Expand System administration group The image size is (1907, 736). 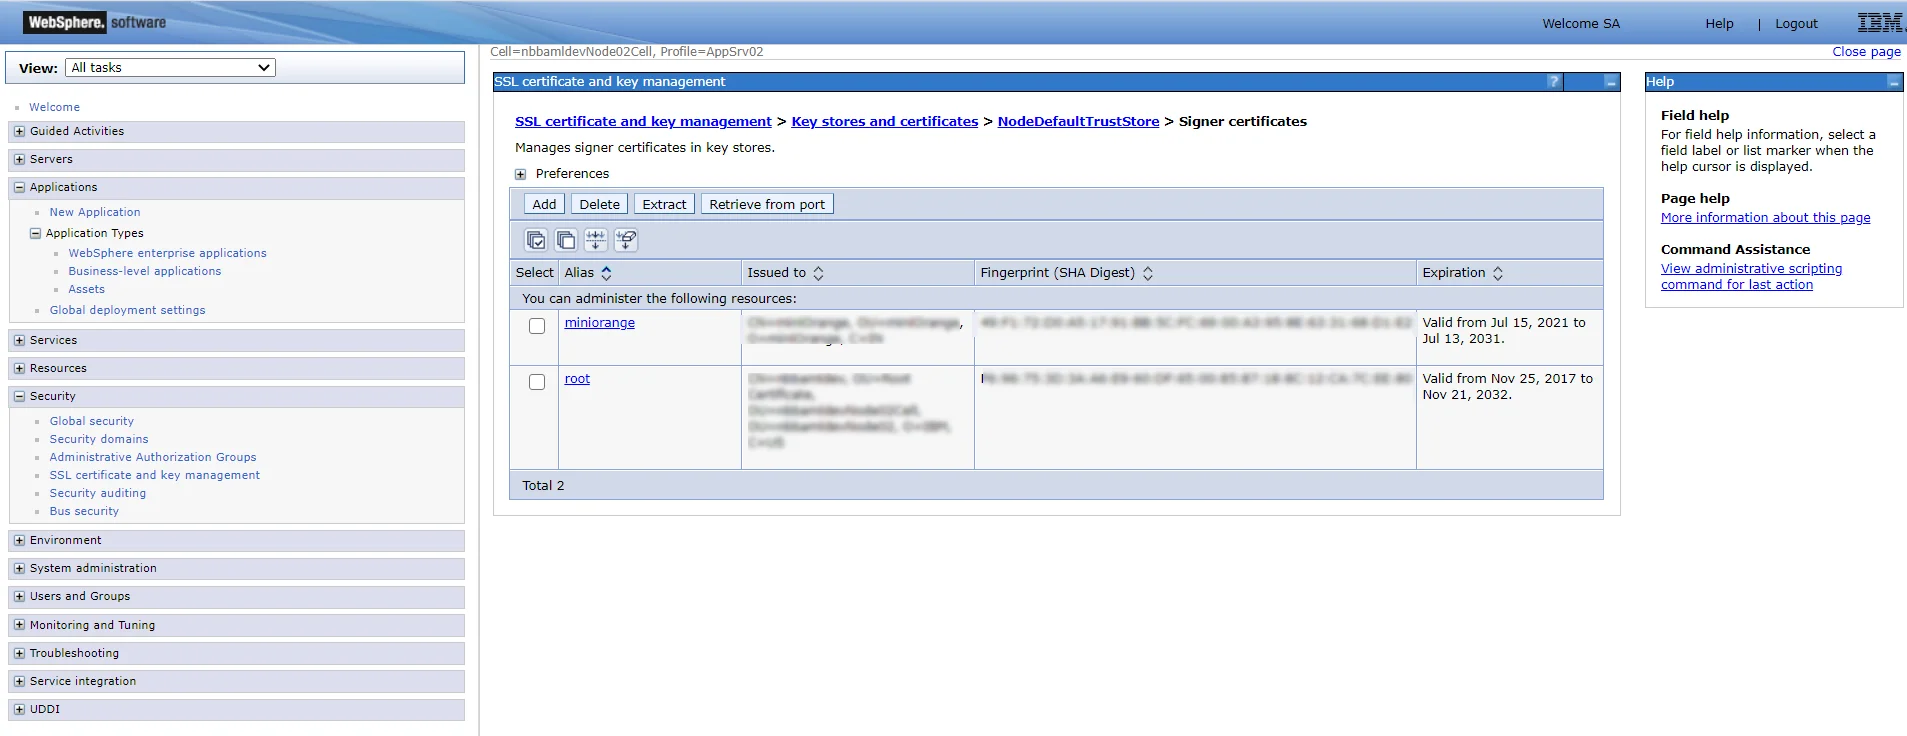click(19, 568)
